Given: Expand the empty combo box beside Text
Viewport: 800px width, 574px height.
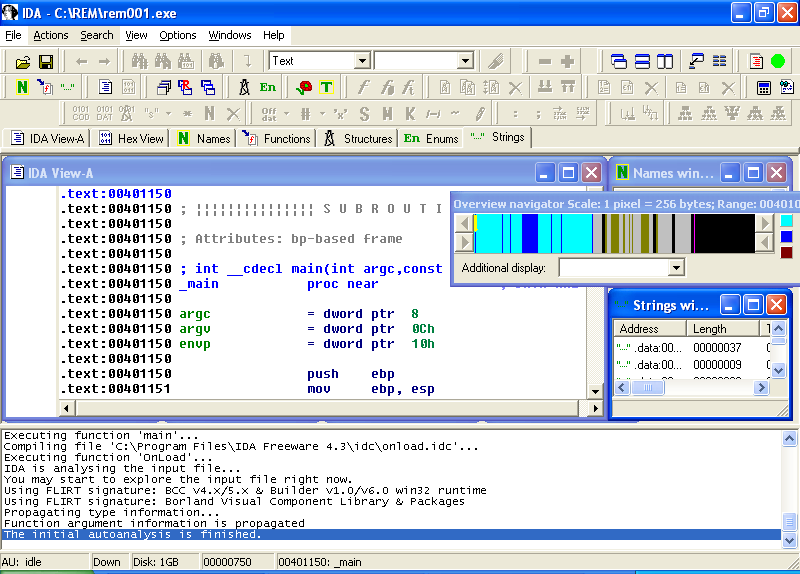Looking at the screenshot, I should point(465,61).
